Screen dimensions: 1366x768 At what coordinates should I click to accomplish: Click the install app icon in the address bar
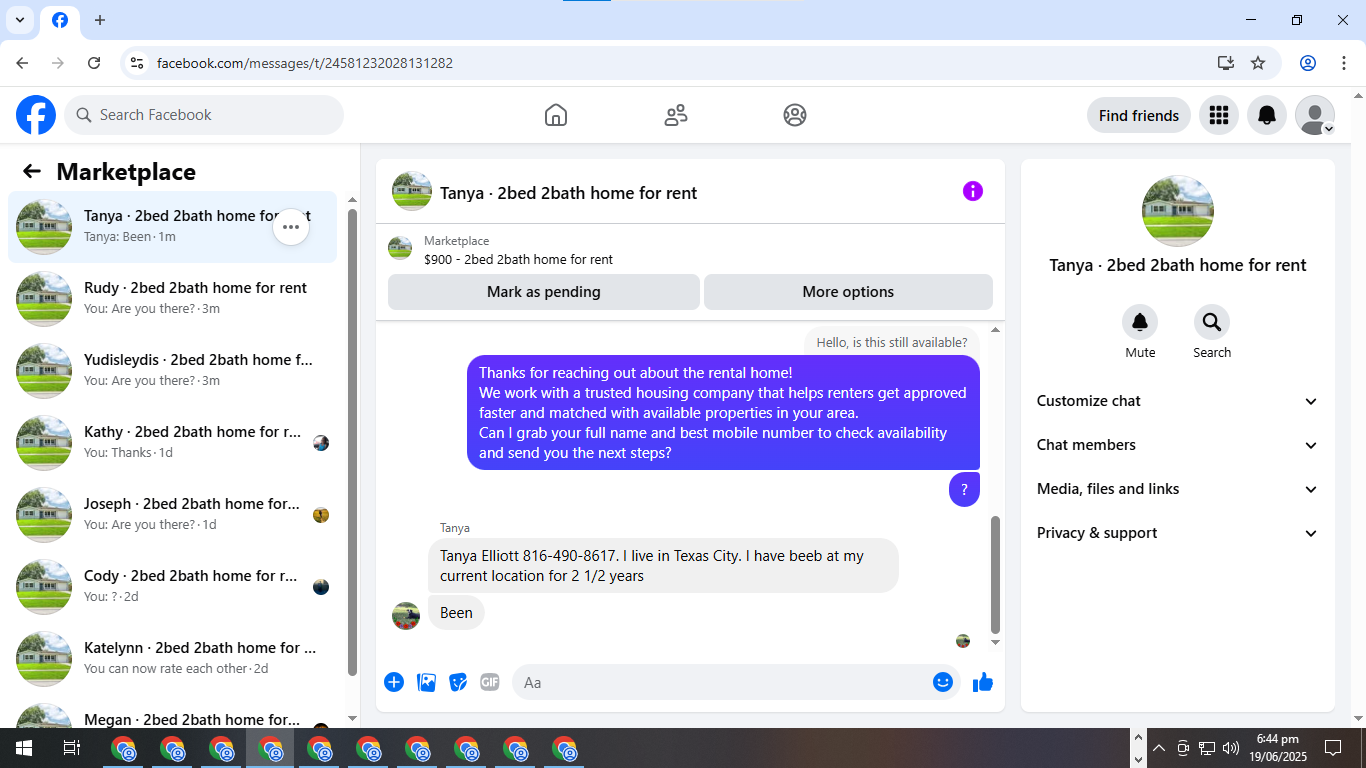coord(1226,63)
